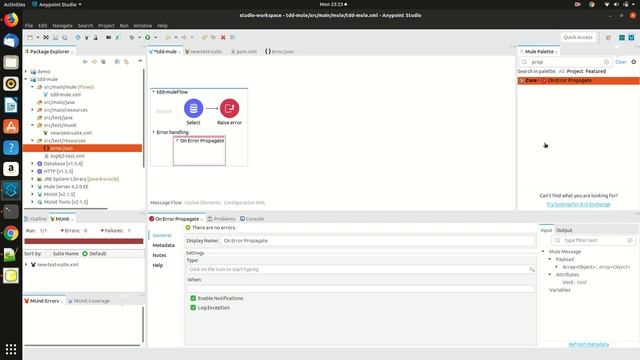Click the forward arrow in Package Explorer toolbar
This screenshot has height=360, width=640.
point(94,62)
